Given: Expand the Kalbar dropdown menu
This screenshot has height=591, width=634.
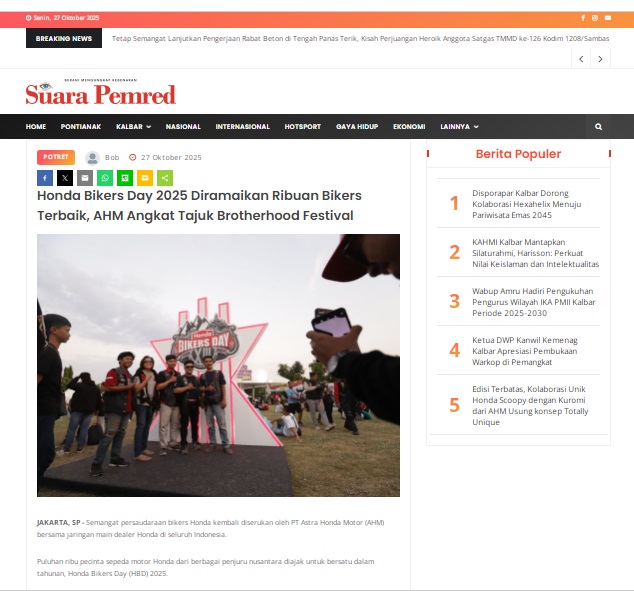Looking at the screenshot, I should pyautogui.click(x=133, y=127).
